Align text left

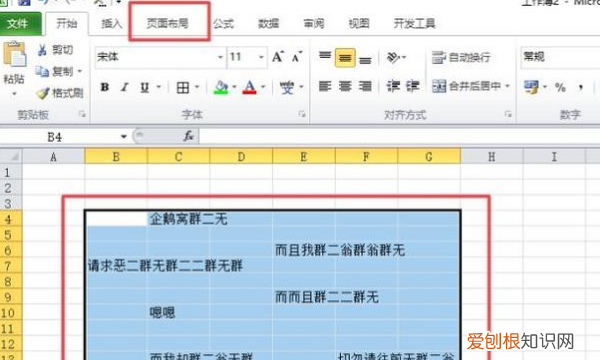pos(325,86)
